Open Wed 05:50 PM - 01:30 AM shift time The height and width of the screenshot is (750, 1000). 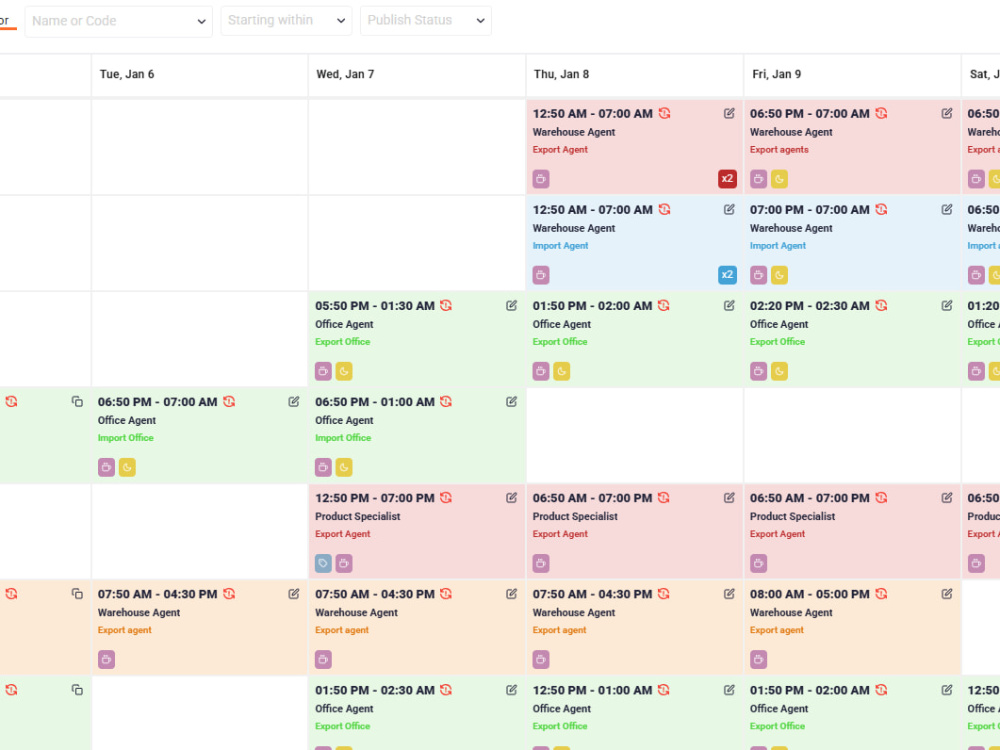(375, 306)
